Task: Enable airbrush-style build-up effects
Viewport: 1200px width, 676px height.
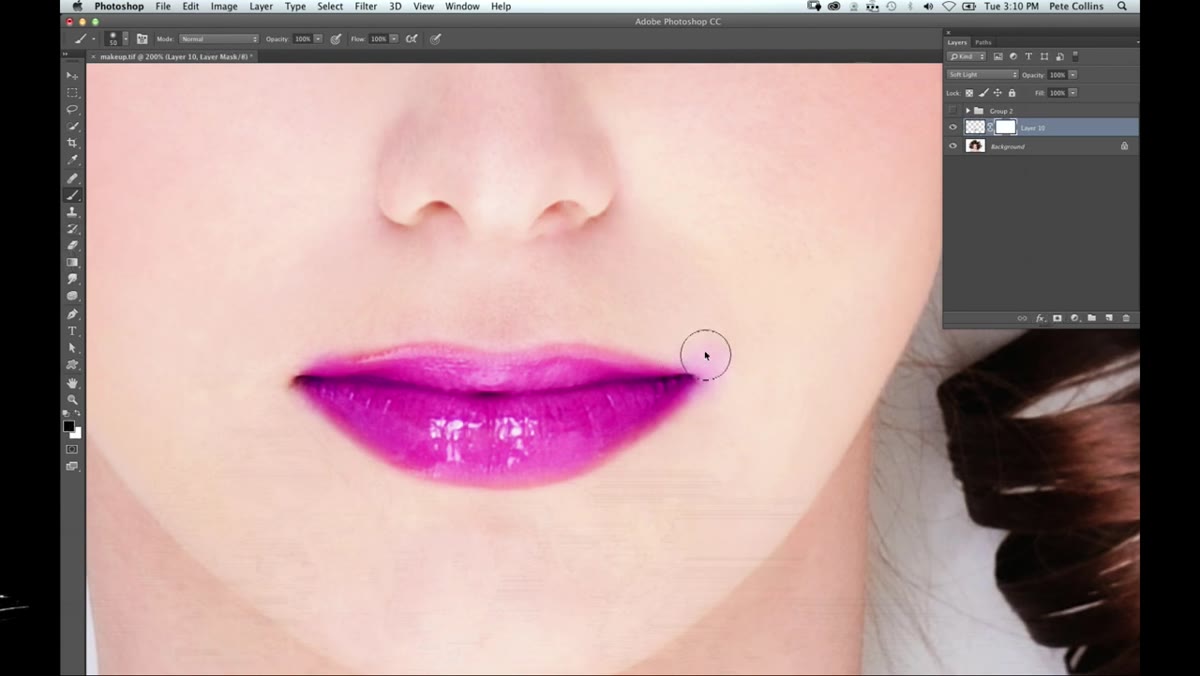Action: [411, 39]
